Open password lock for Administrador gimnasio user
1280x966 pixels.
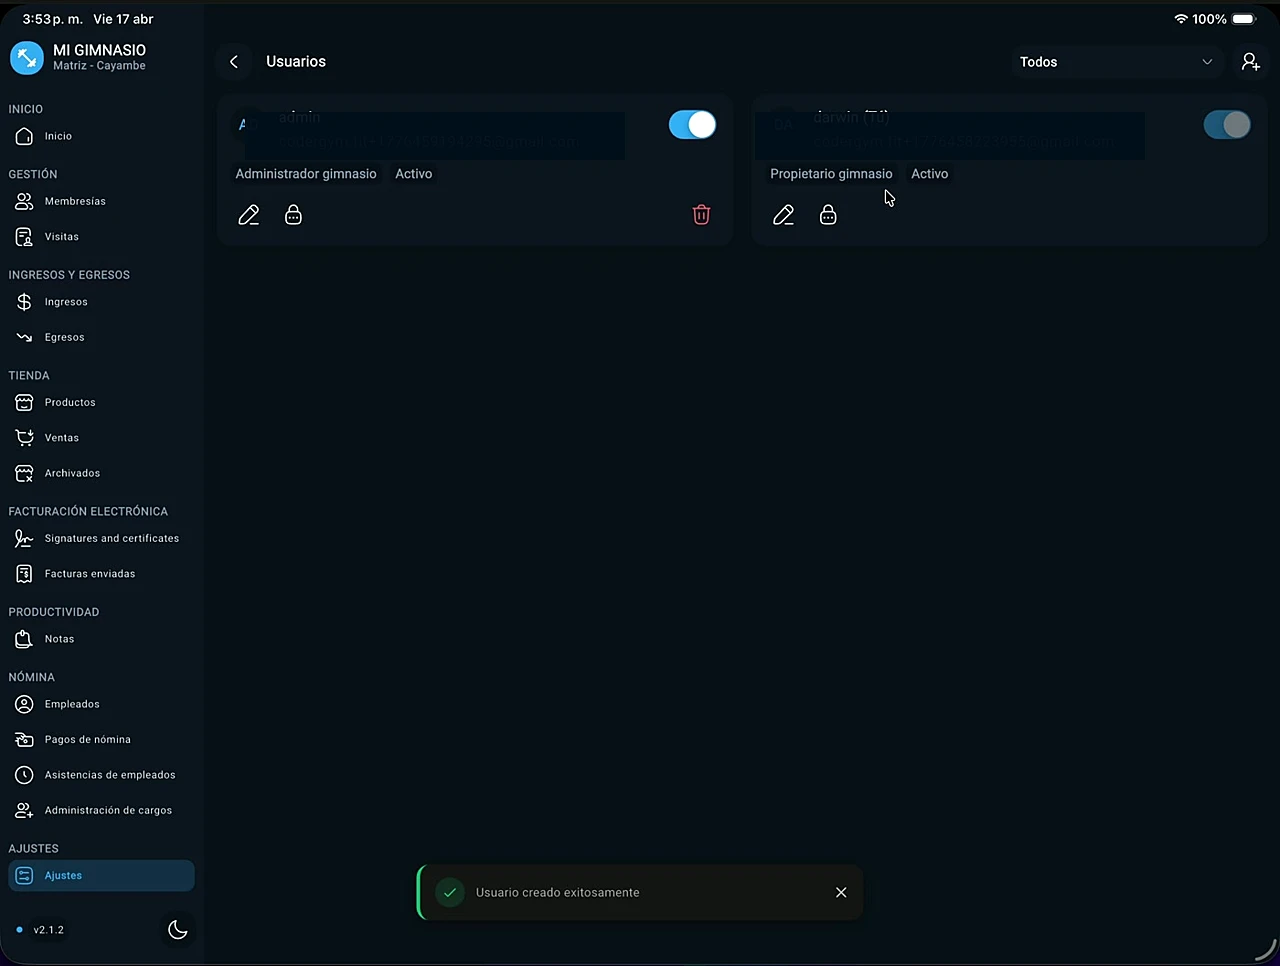click(x=293, y=215)
